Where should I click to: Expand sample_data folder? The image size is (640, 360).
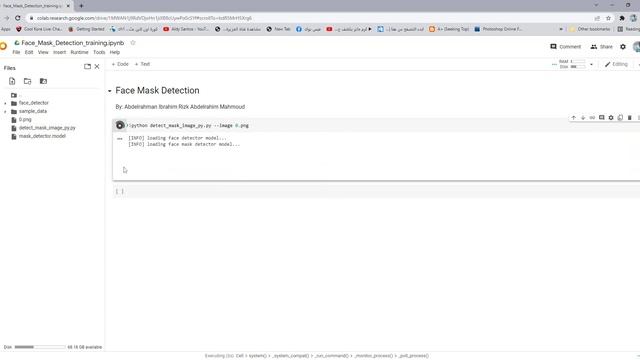(5, 111)
